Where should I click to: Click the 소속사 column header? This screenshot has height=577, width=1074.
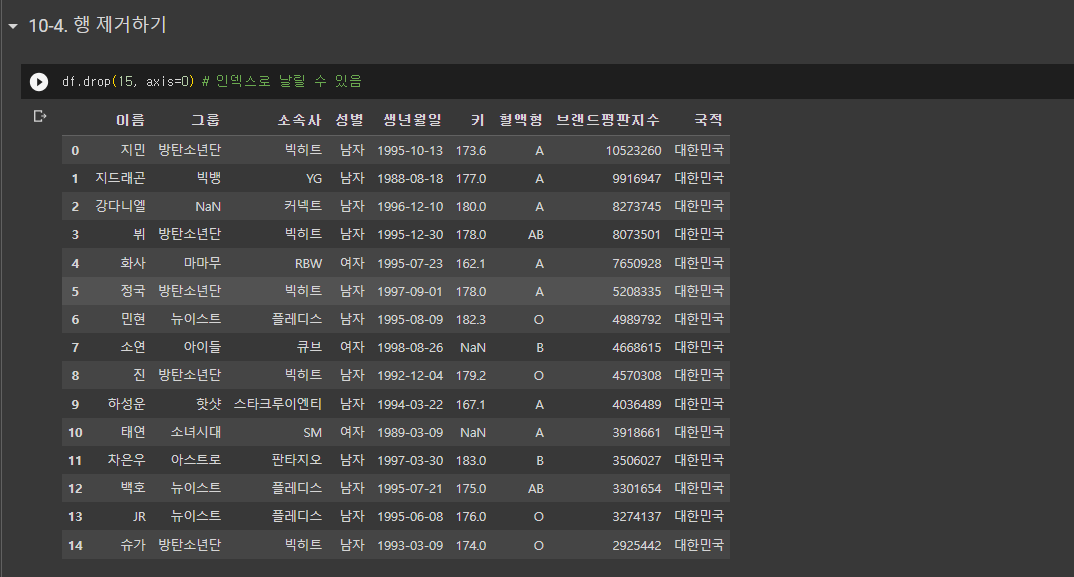pyautogui.click(x=299, y=121)
